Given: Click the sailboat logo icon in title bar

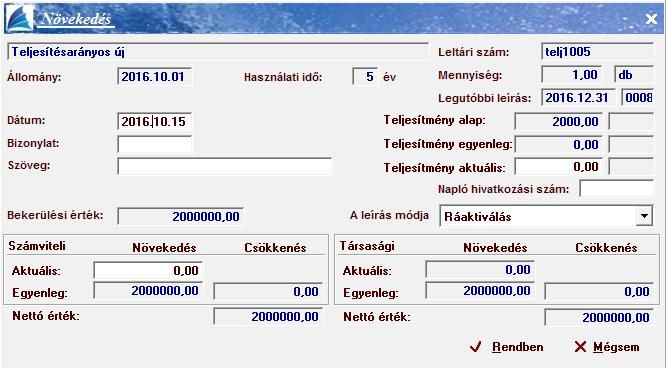Looking at the screenshot, I should pyautogui.click(x=19, y=18).
